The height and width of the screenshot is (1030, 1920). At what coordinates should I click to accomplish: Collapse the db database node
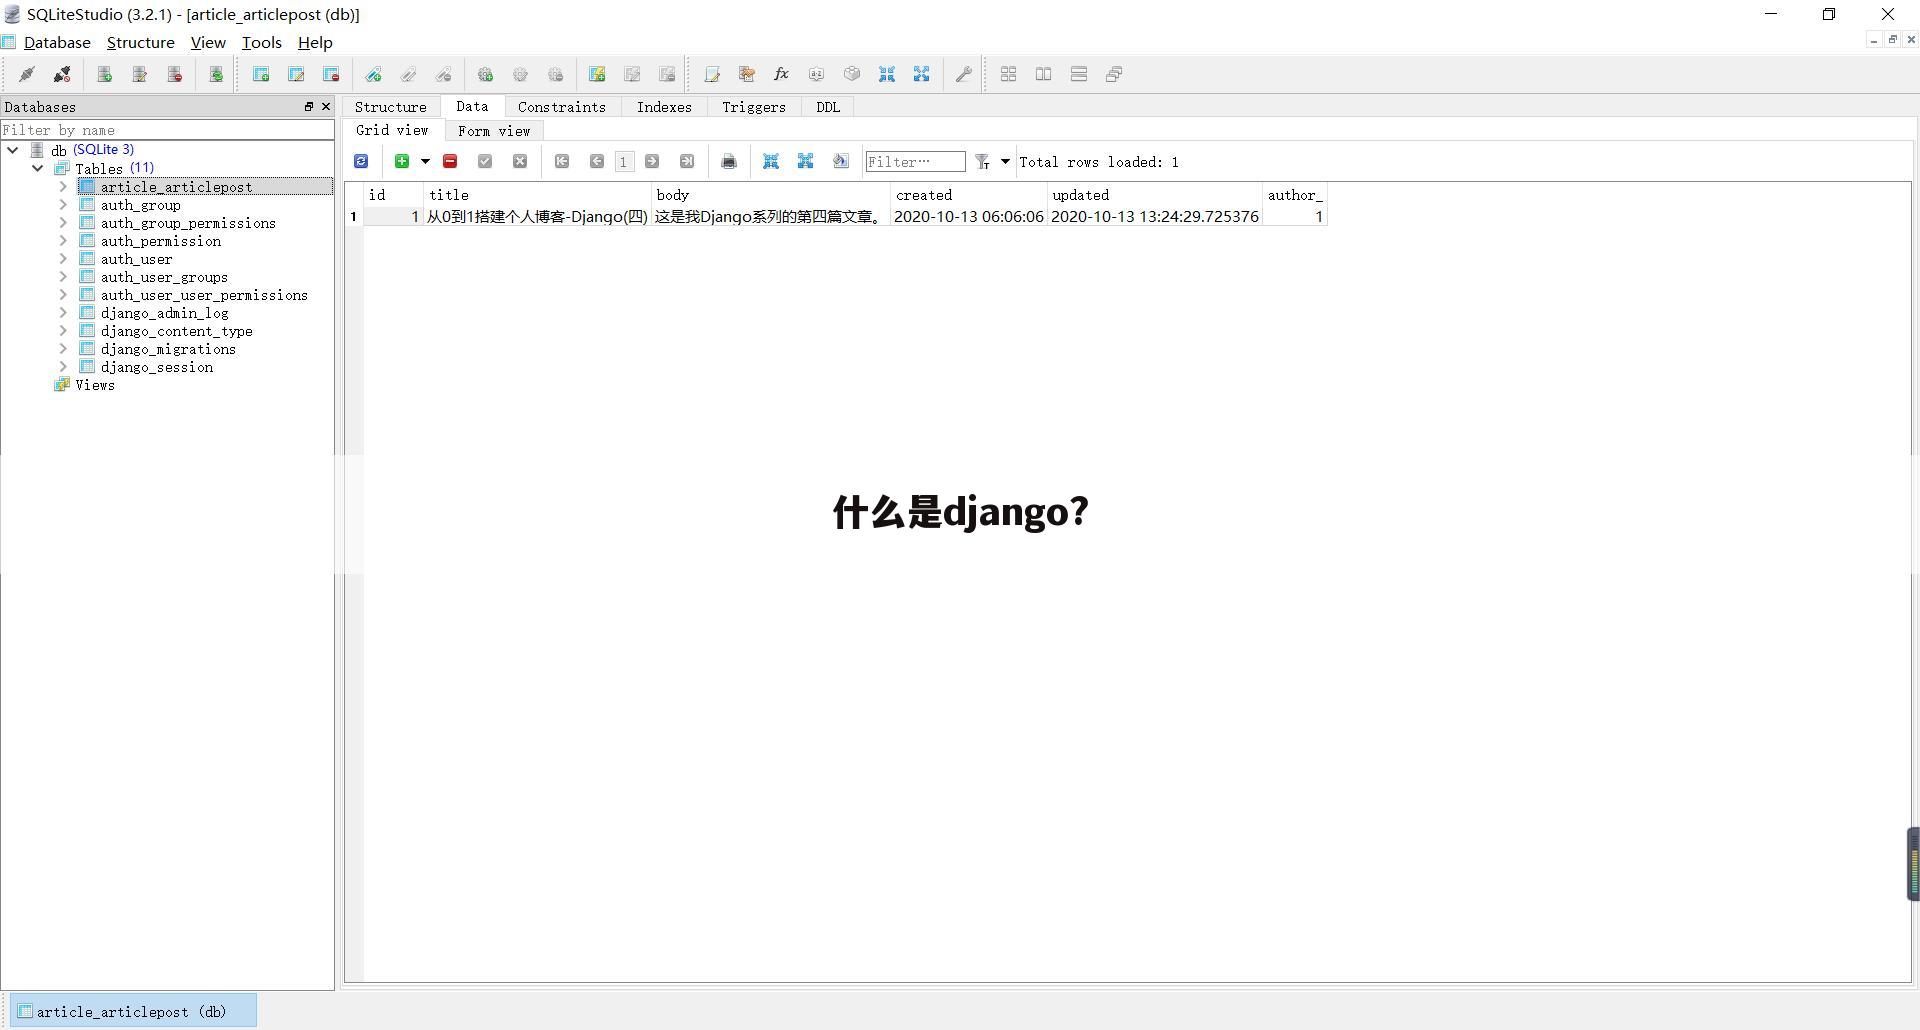point(13,150)
